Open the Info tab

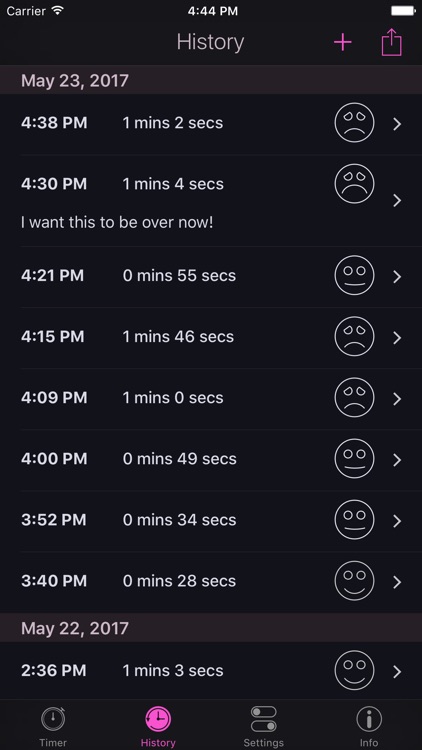tap(369, 727)
